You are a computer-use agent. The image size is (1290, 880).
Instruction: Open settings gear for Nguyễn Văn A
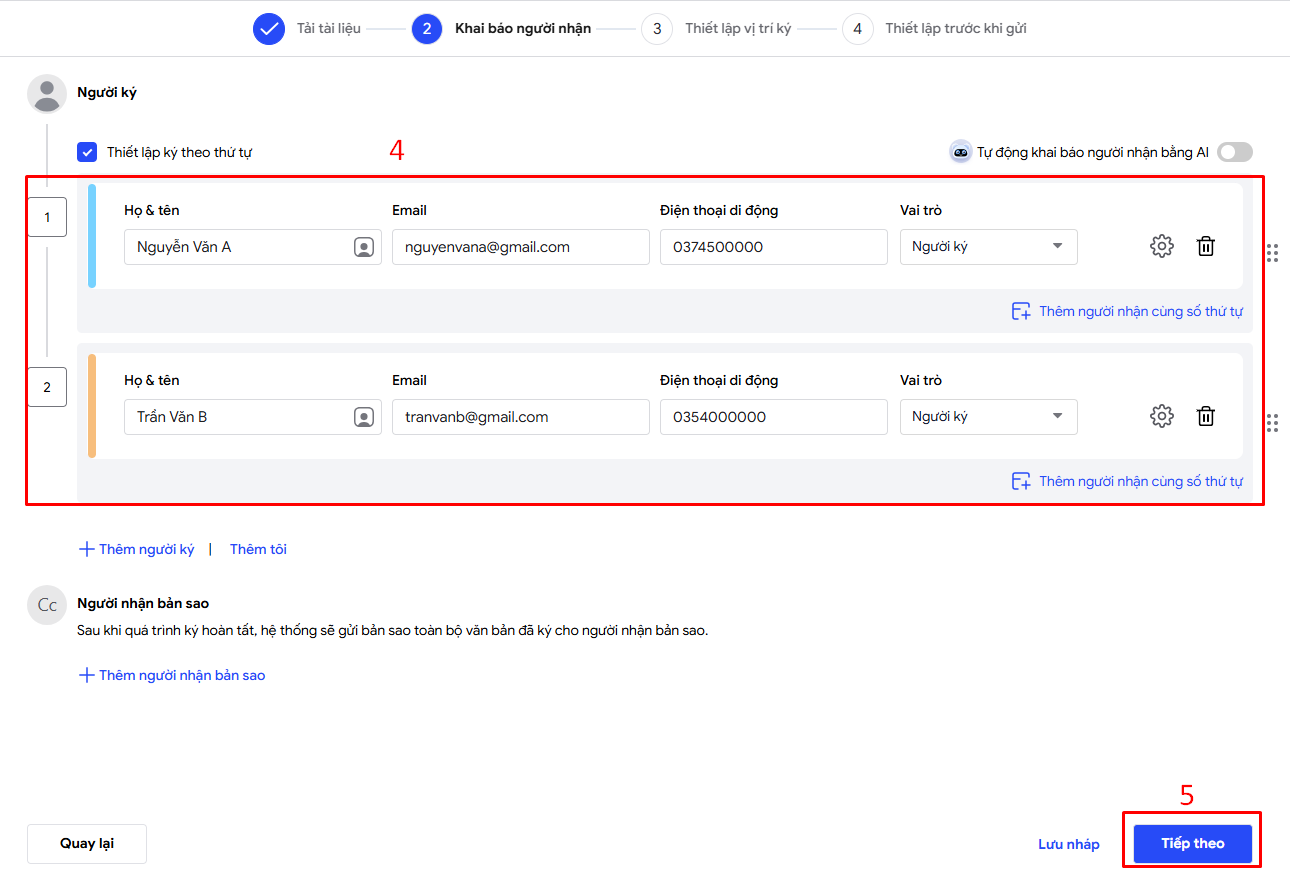[x=1161, y=246]
